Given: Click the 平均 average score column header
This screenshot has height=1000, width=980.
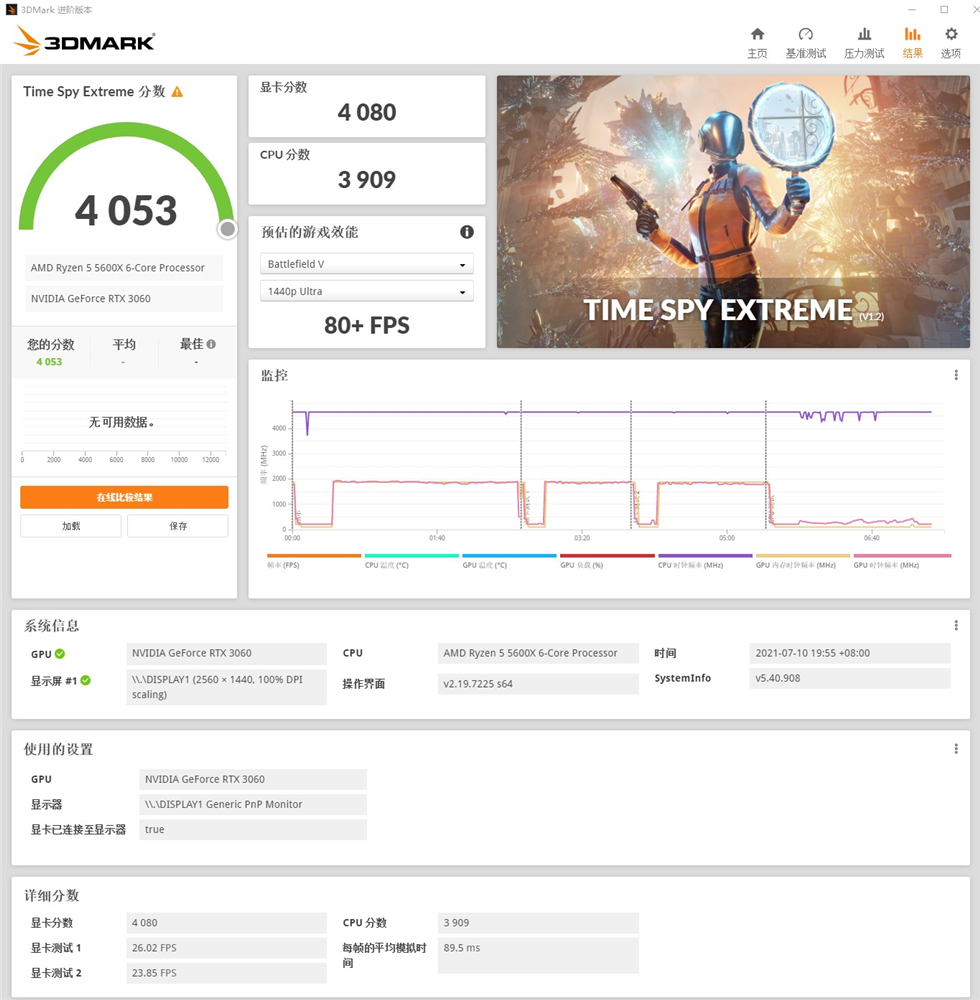Looking at the screenshot, I should click(x=124, y=344).
